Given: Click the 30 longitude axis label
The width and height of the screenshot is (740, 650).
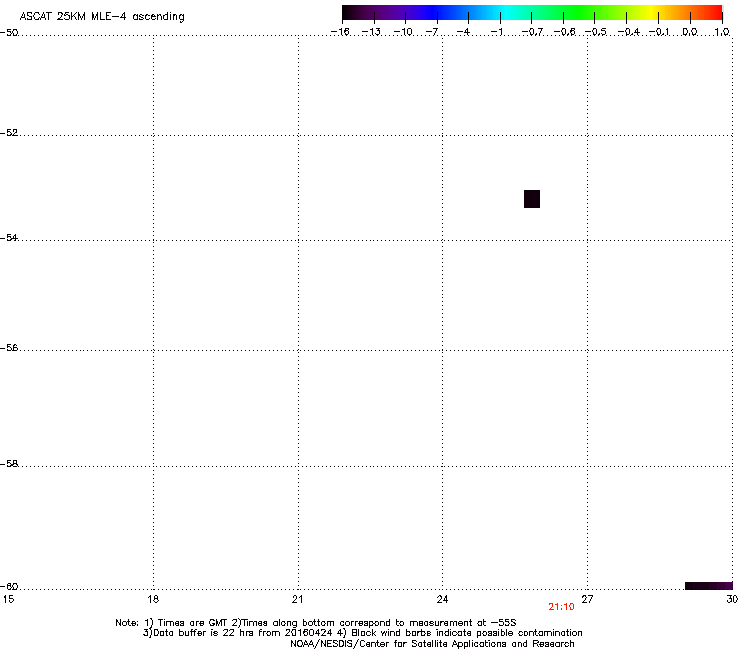Looking at the screenshot, I should [732, 599].
